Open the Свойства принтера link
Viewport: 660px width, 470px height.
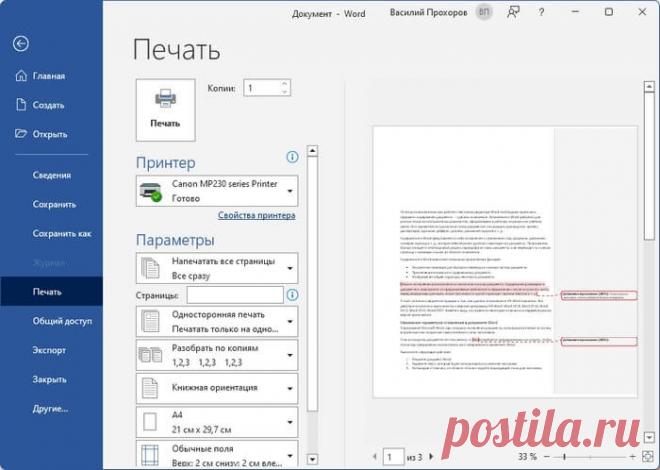pyautogui.click(x=256, y=215)
